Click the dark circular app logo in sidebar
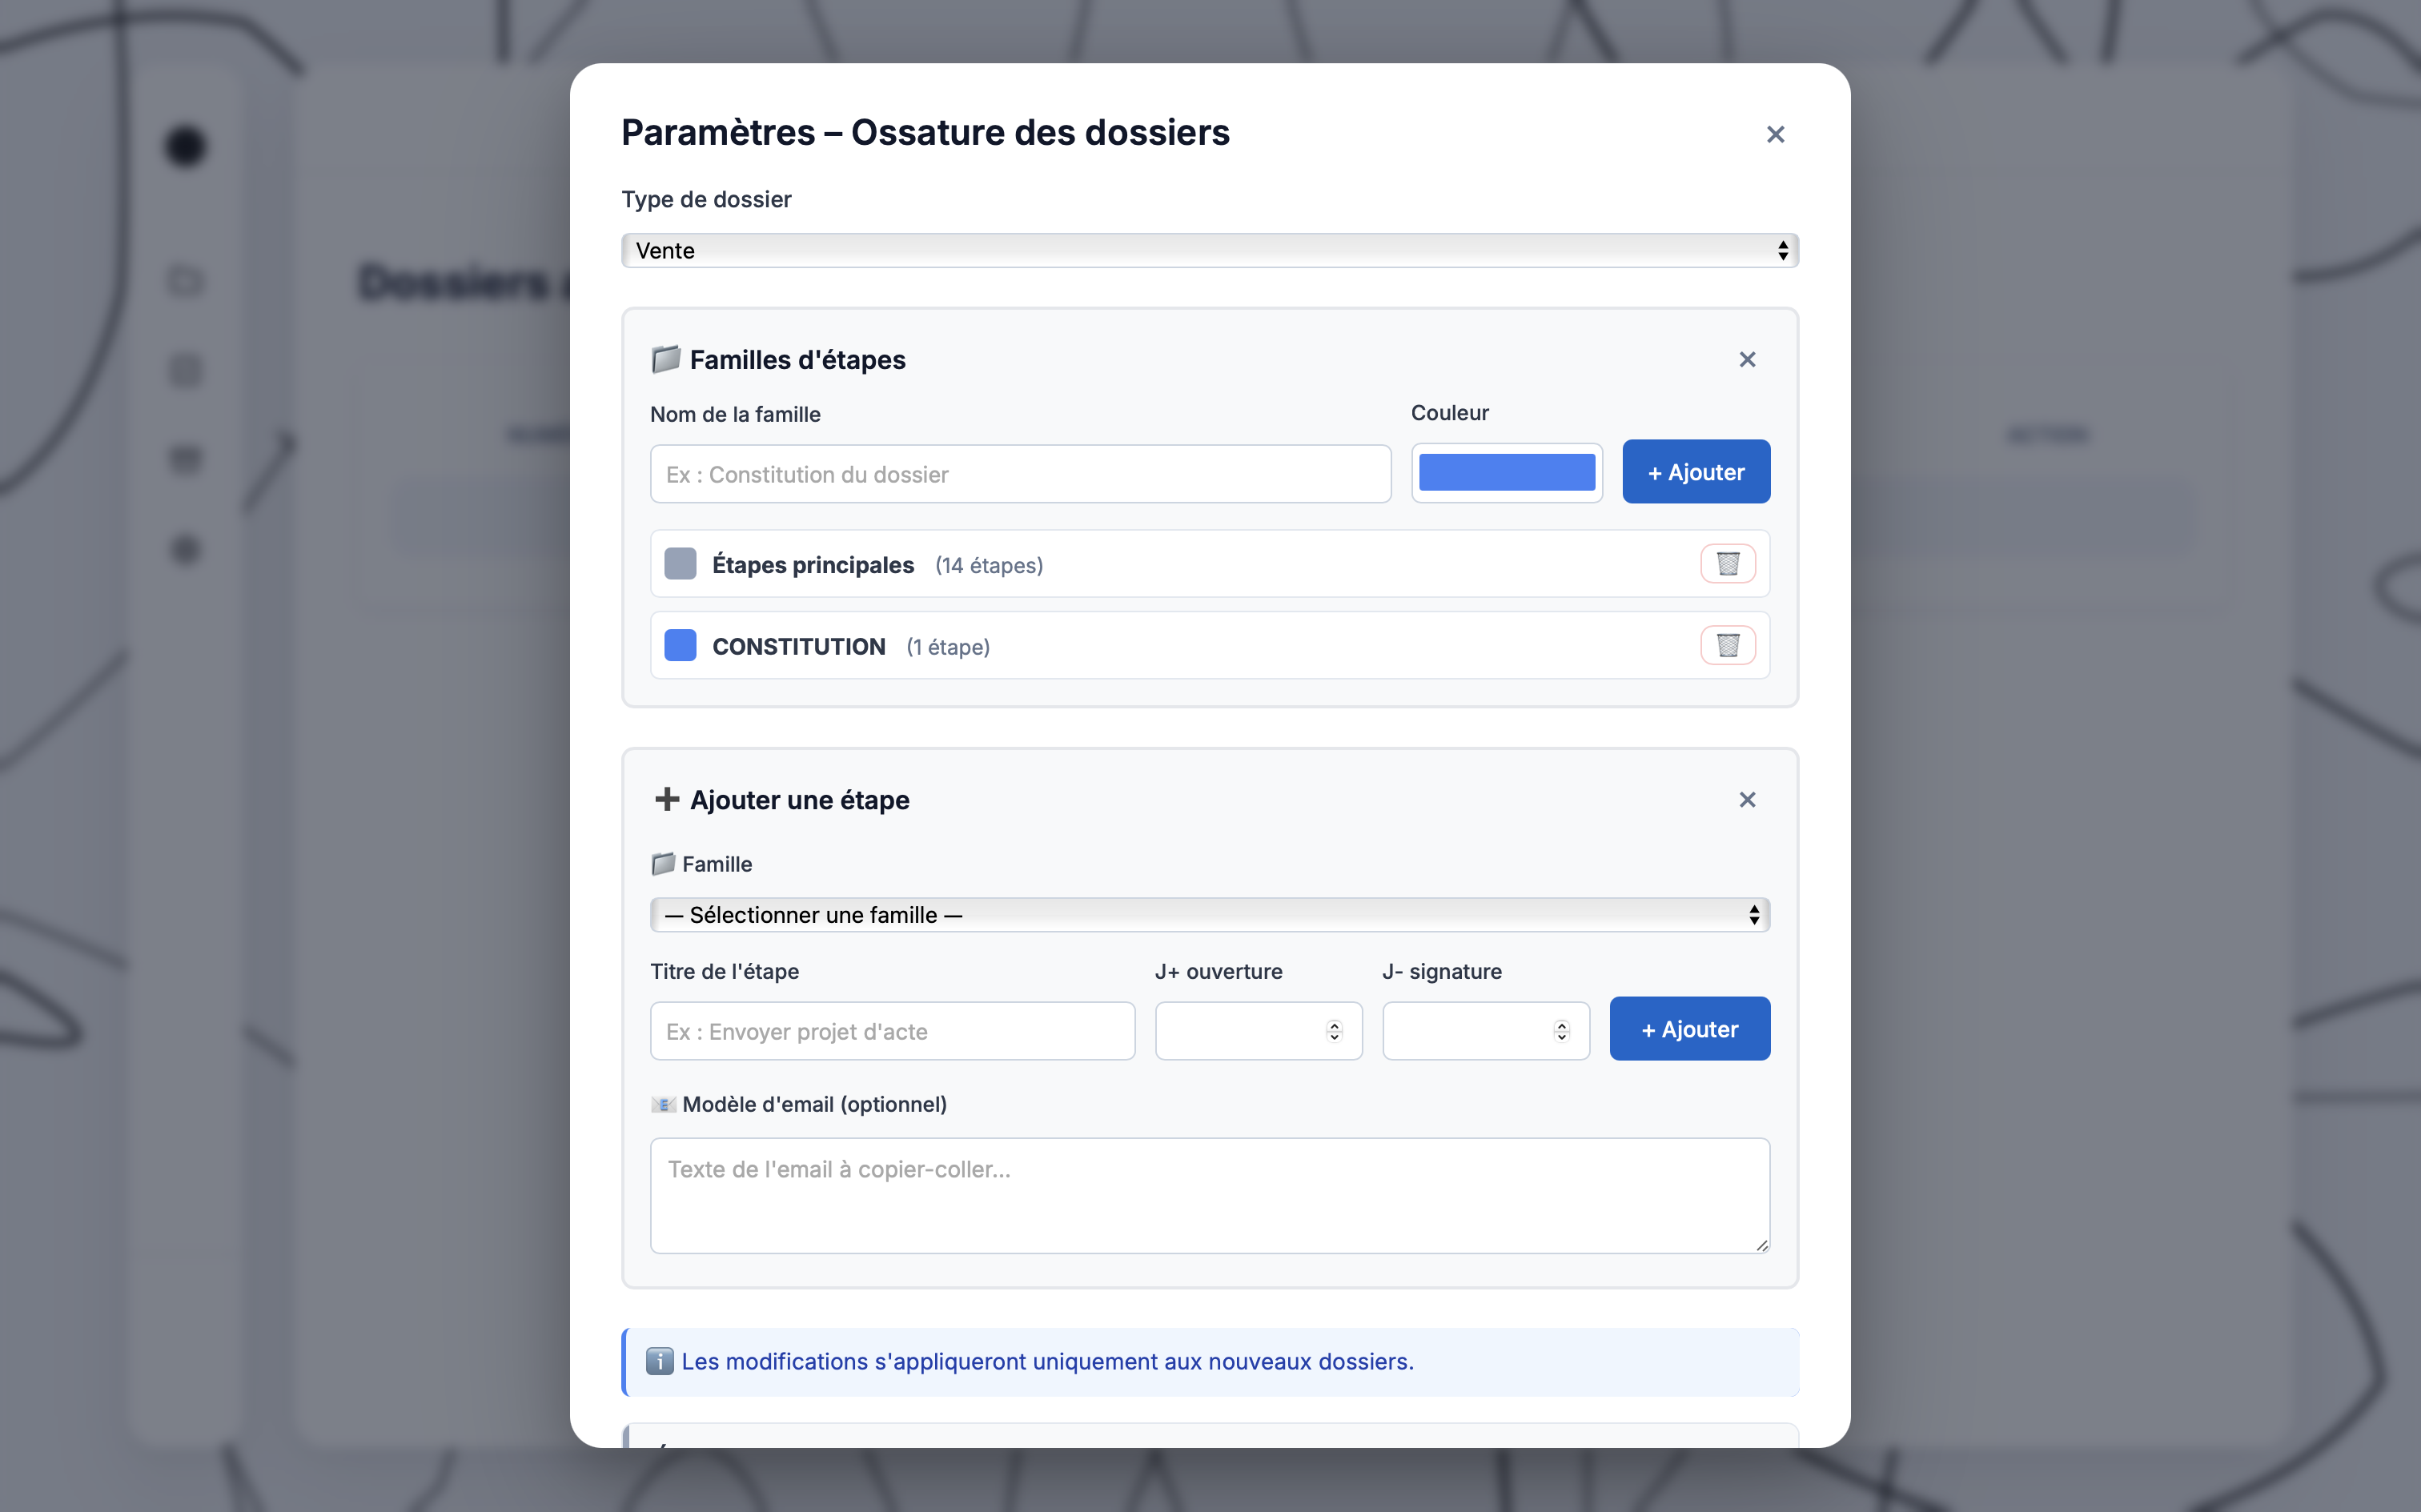This screenshot has width=2421, height=1512. point(185,147)
